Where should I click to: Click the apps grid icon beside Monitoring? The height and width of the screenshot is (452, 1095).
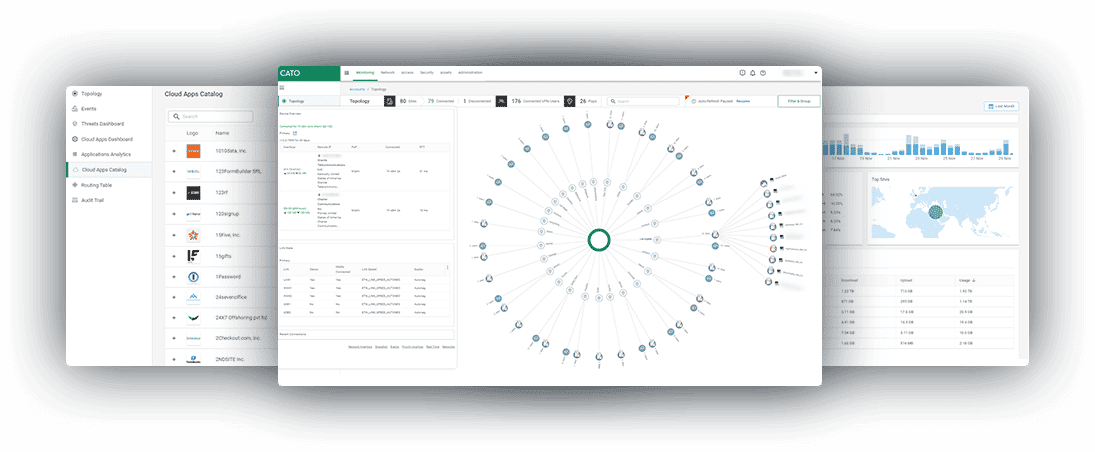(347, 73)
